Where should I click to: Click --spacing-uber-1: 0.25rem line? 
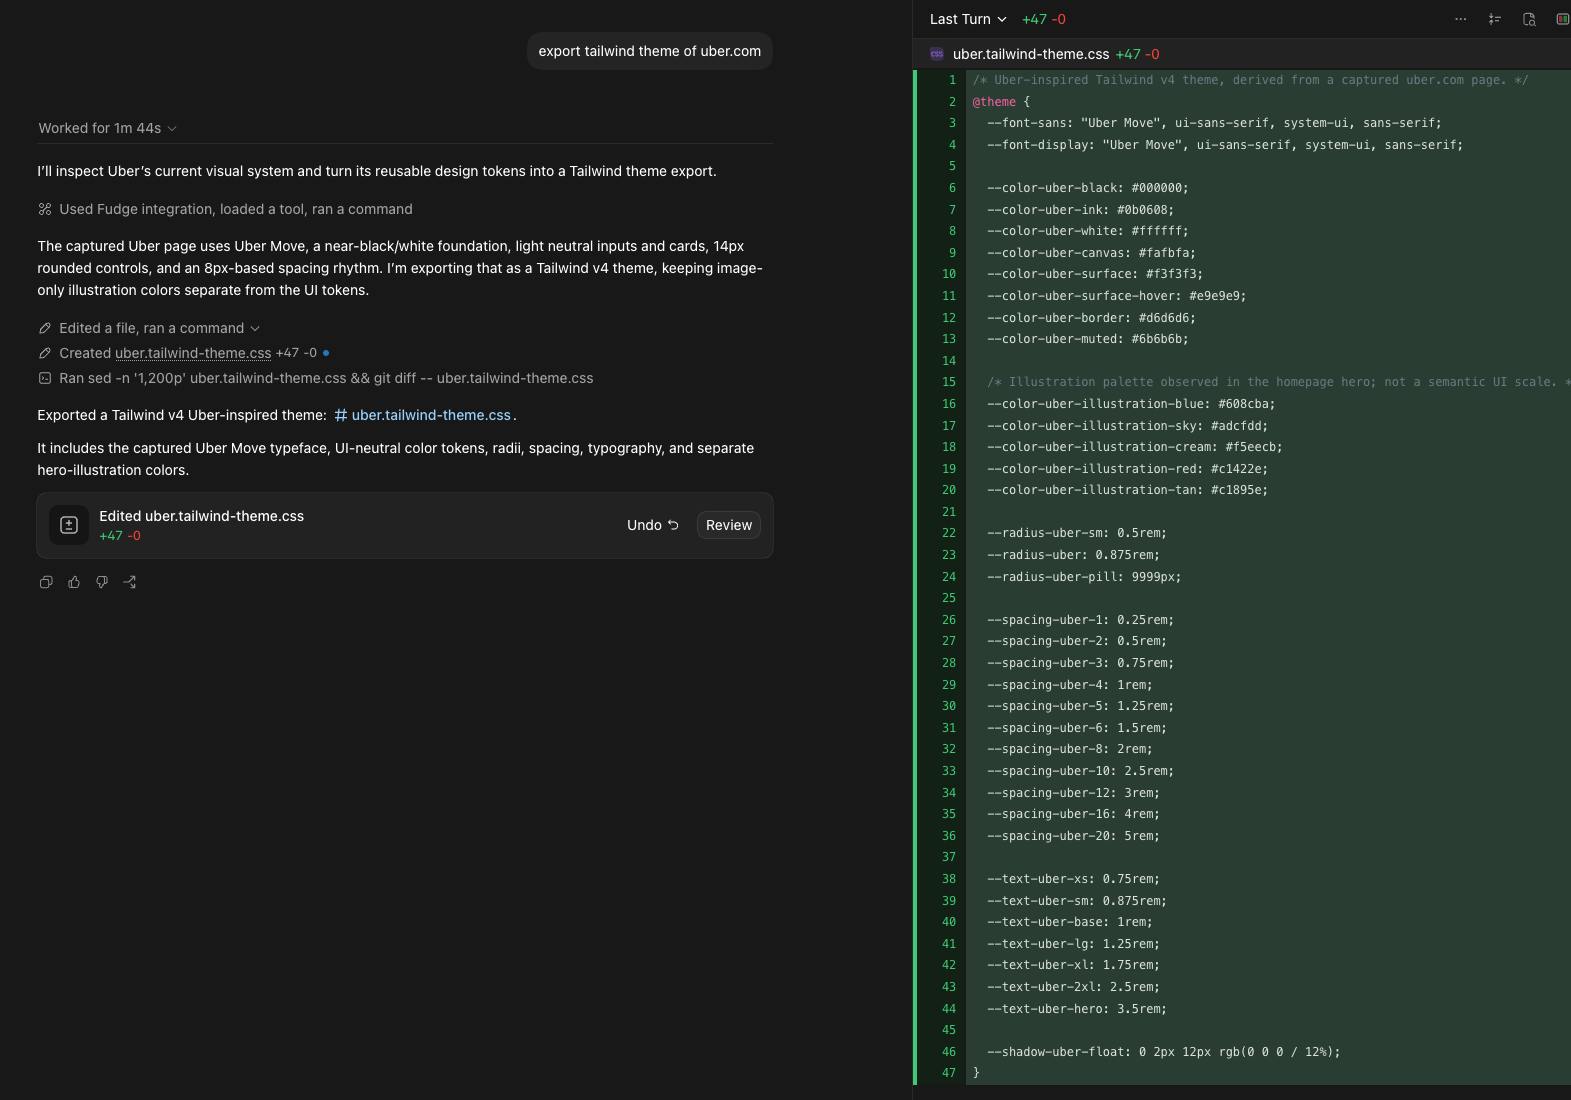pos(1080,620)
